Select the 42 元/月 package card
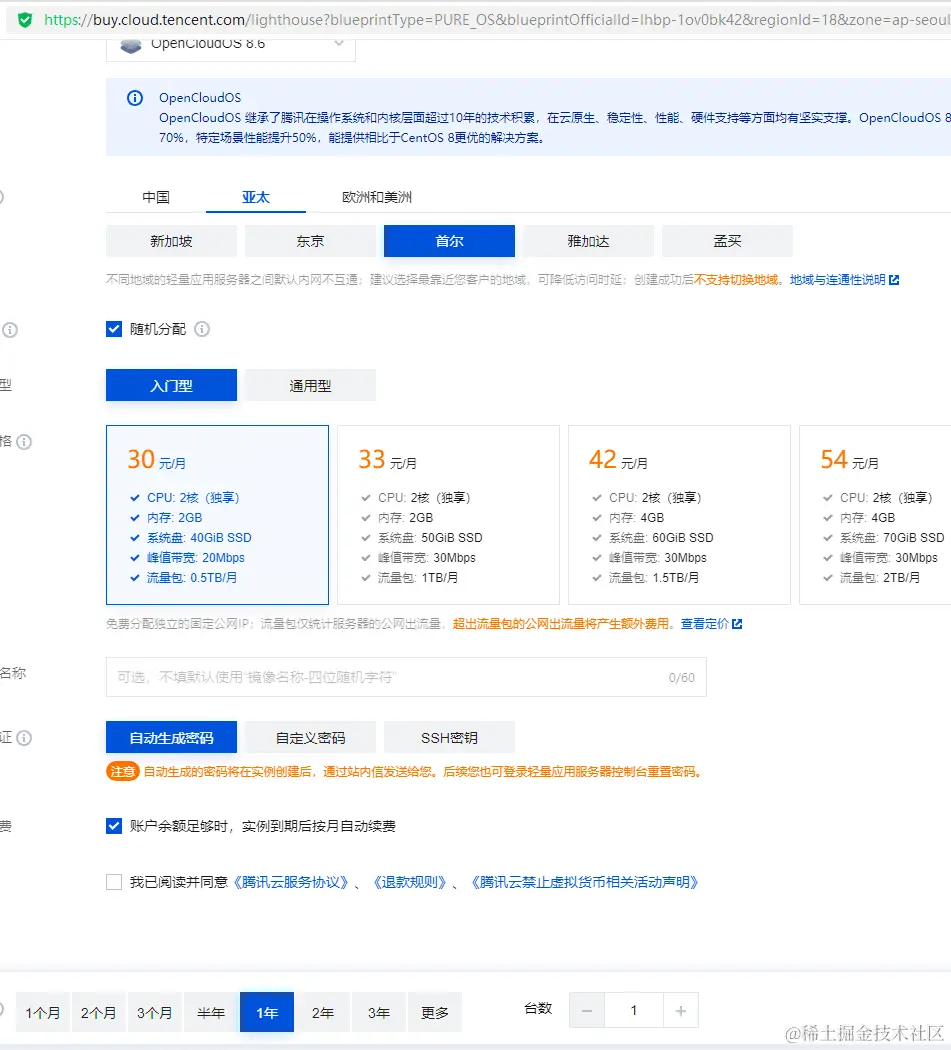The height and width of the screenshot is (1050, 951). click(679, 515)
